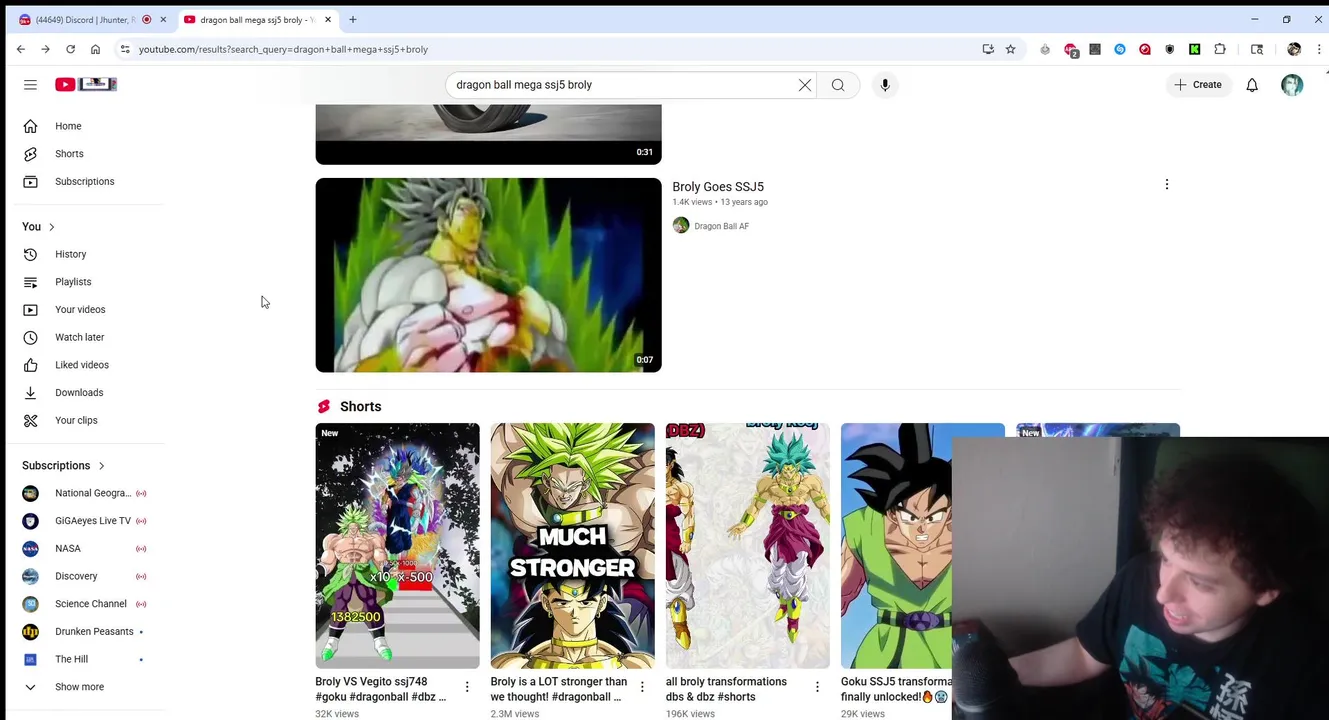Close the dragon ball mega ssj5 broly tab
The height and width of the screenshot is (720, 1329).
(x=328, y=20)
